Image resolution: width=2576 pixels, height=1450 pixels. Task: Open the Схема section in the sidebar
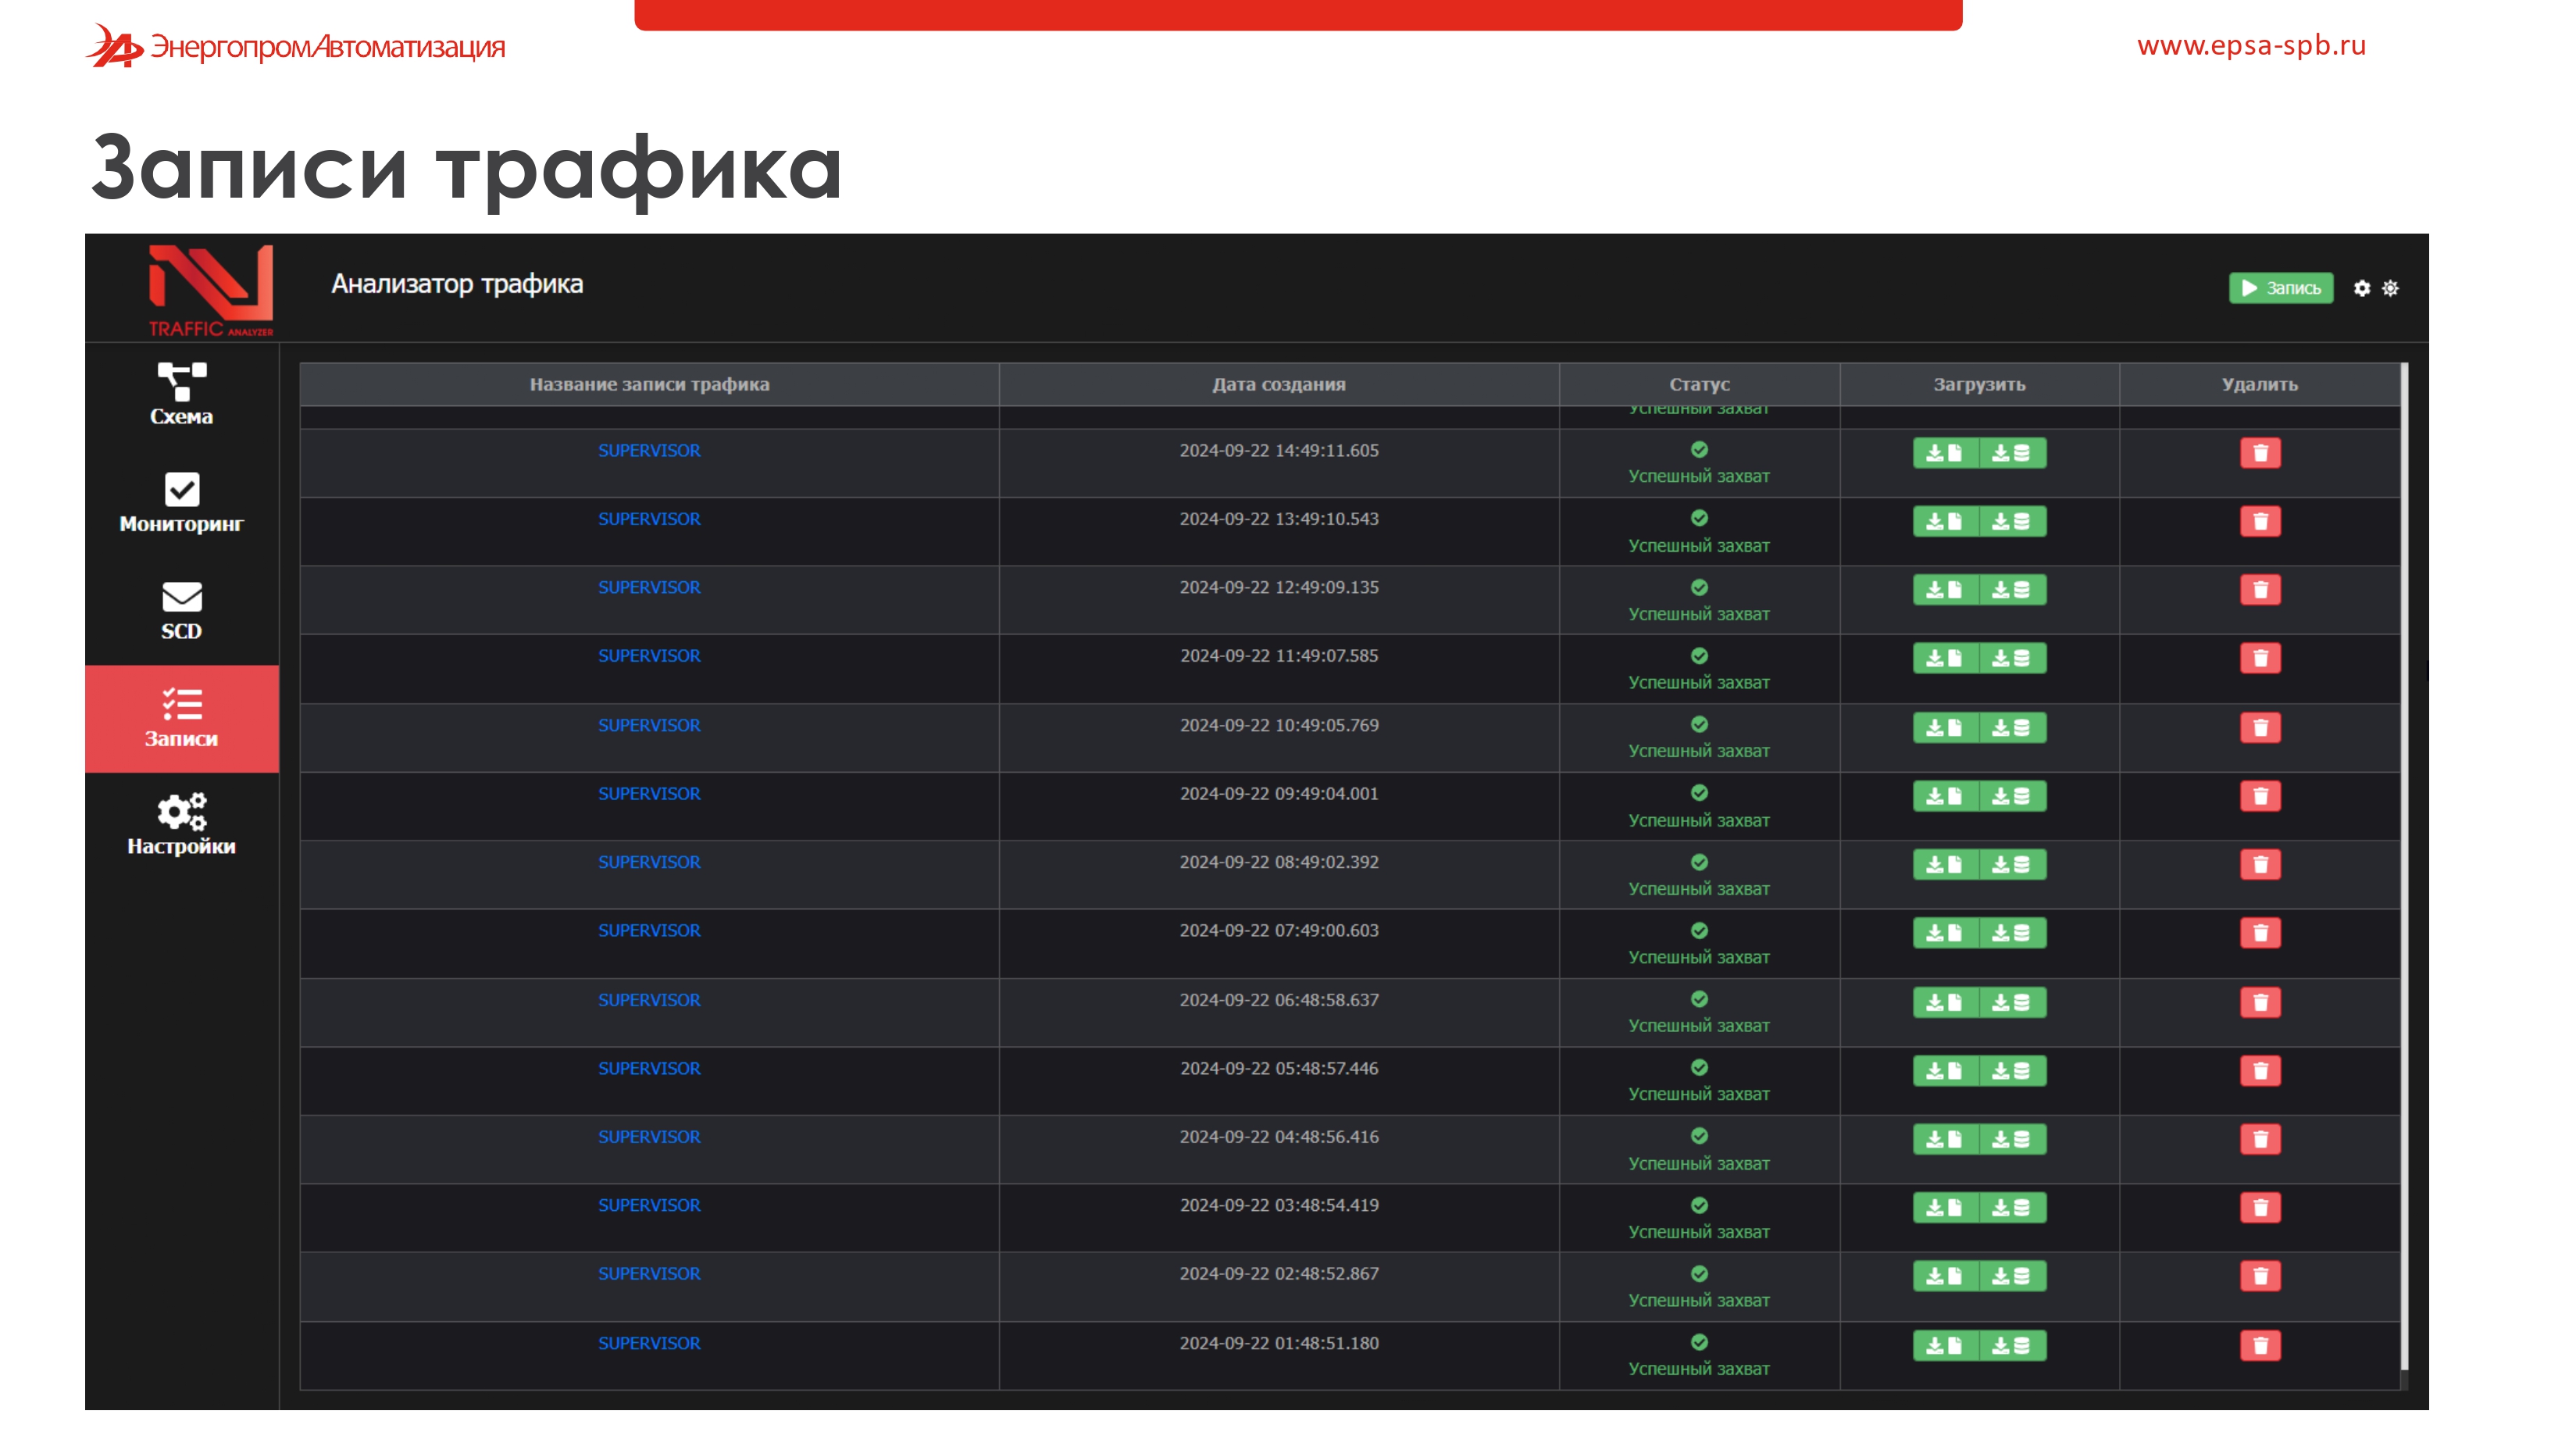pyautogui.click(x=181, y=397)
